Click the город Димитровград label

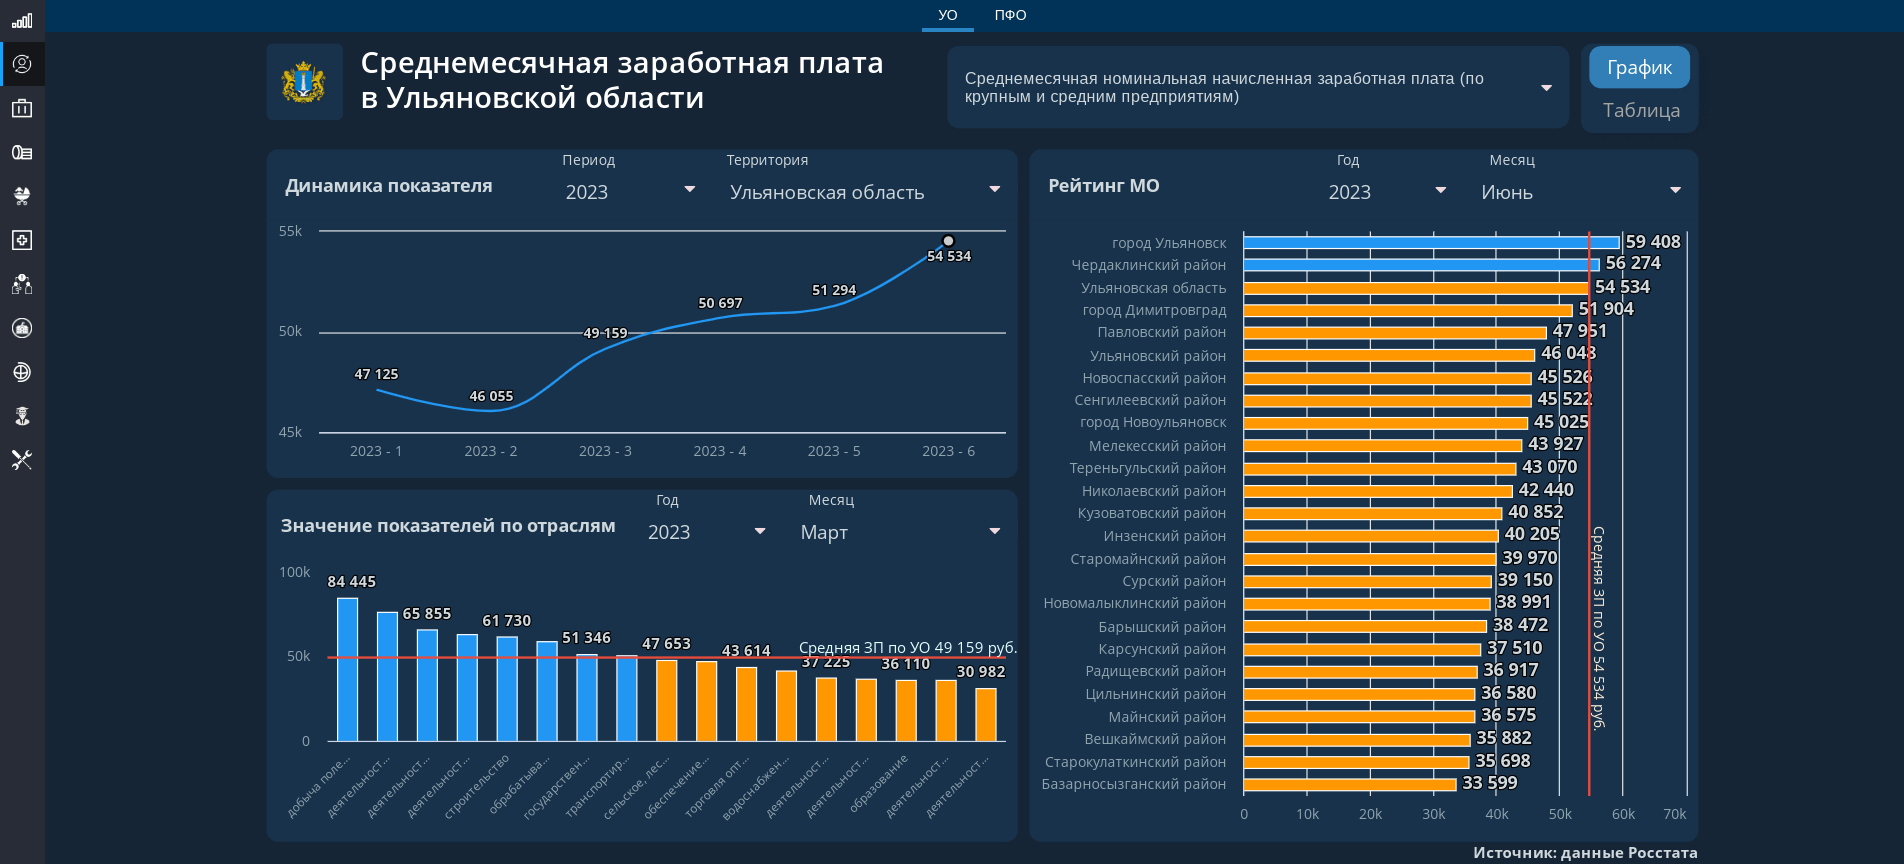click(1154, 310)
